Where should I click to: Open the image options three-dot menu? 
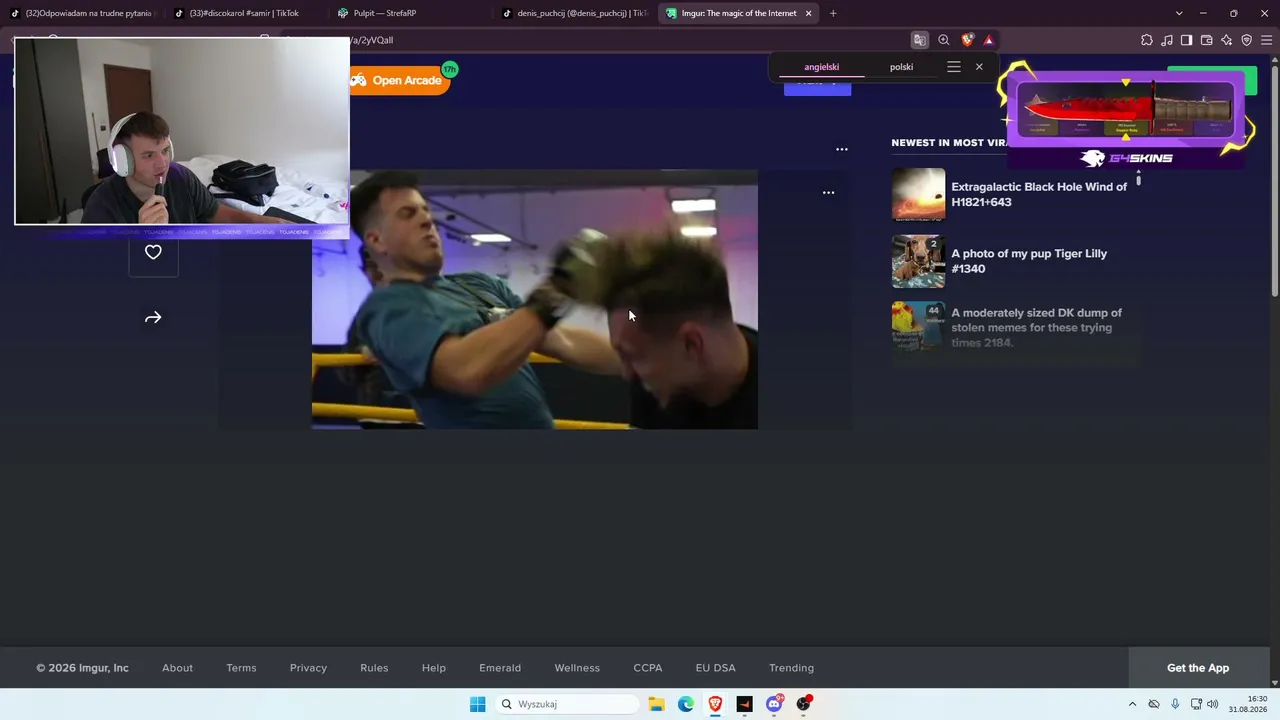[828, 192]
